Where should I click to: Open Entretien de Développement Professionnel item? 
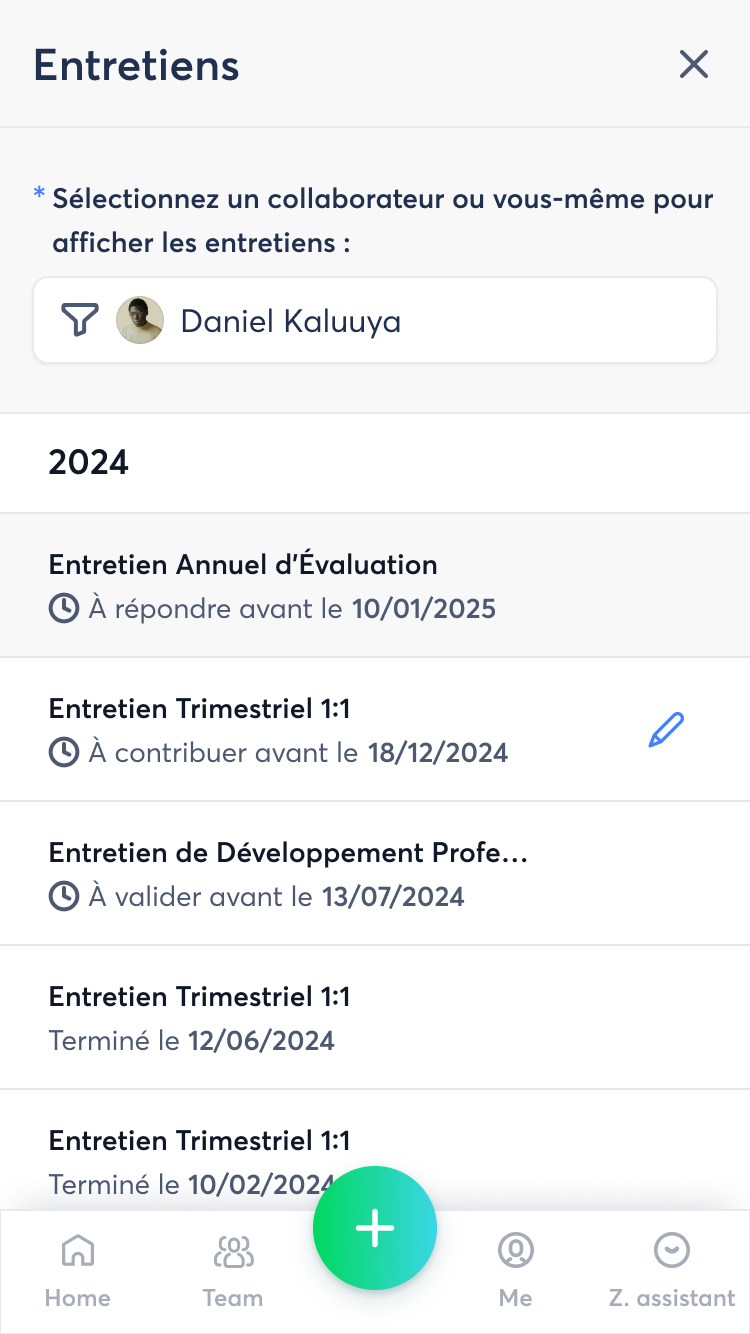click(x=300, y=873)
